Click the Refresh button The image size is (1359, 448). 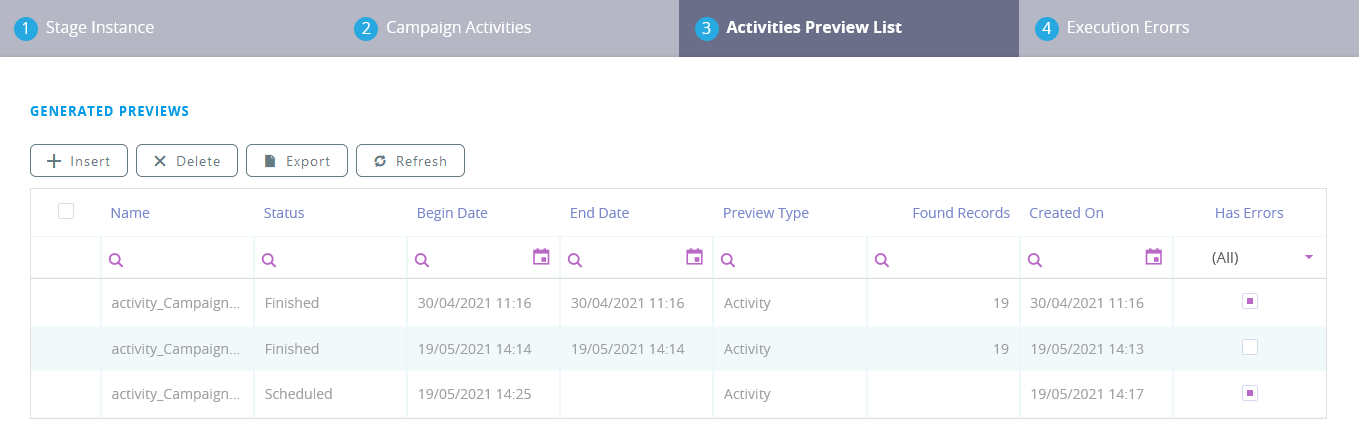tap(410, 161)
